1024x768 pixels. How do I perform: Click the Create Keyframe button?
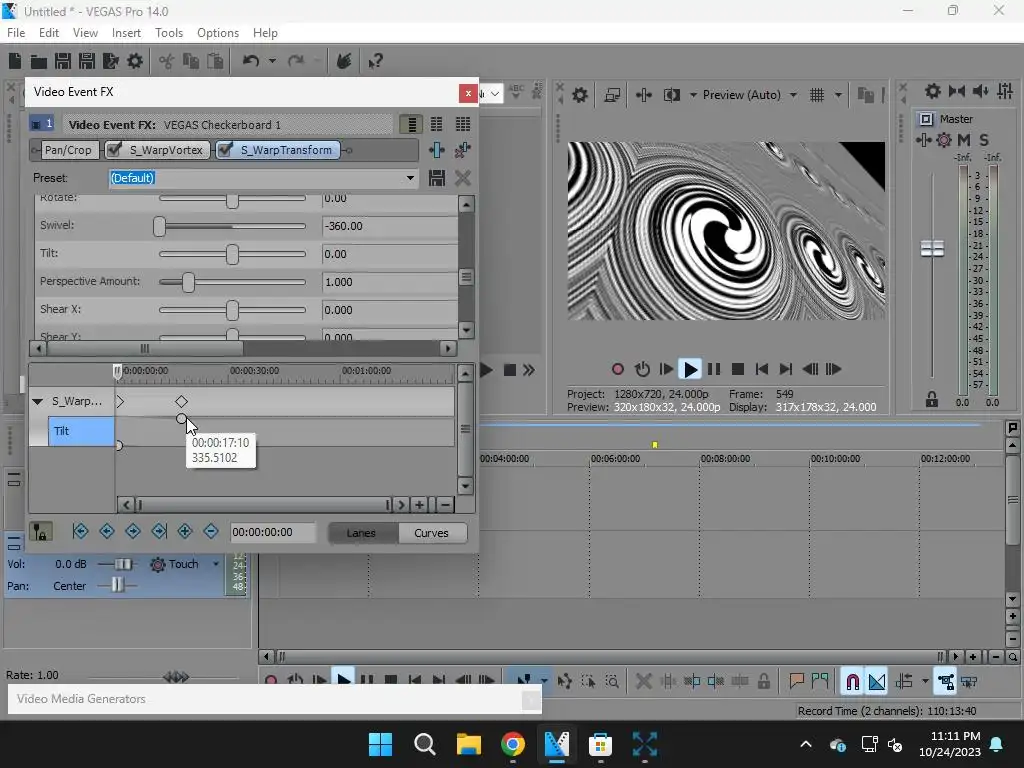(x=185, y=532)
